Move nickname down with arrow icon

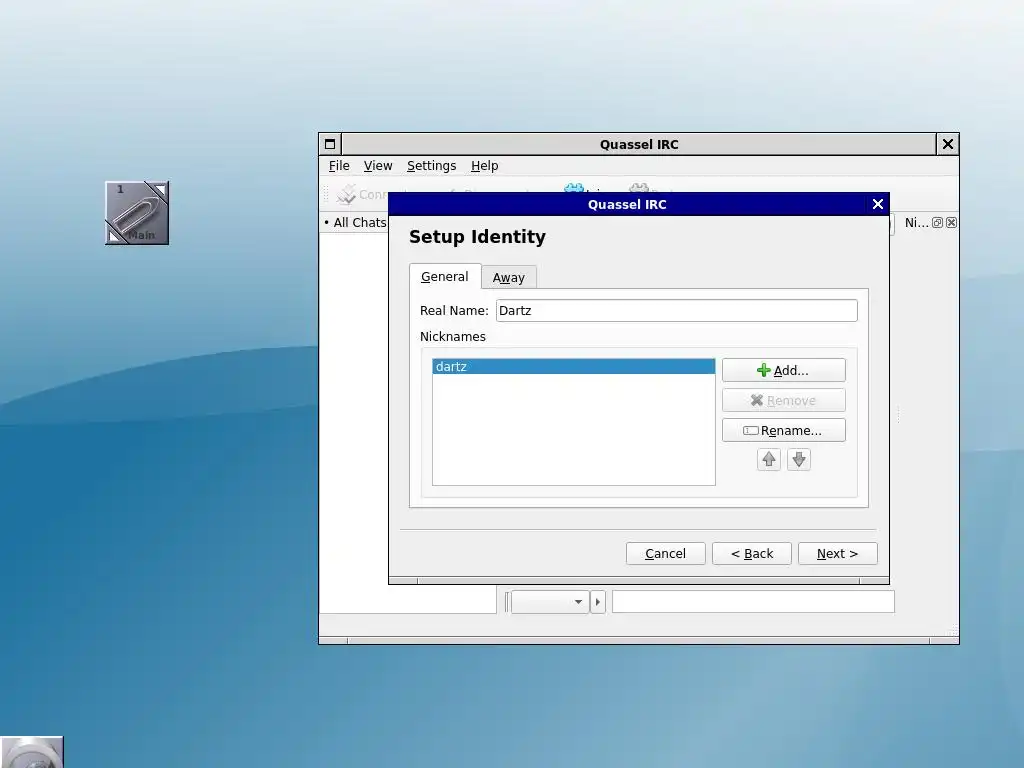[x=799, y=460]
